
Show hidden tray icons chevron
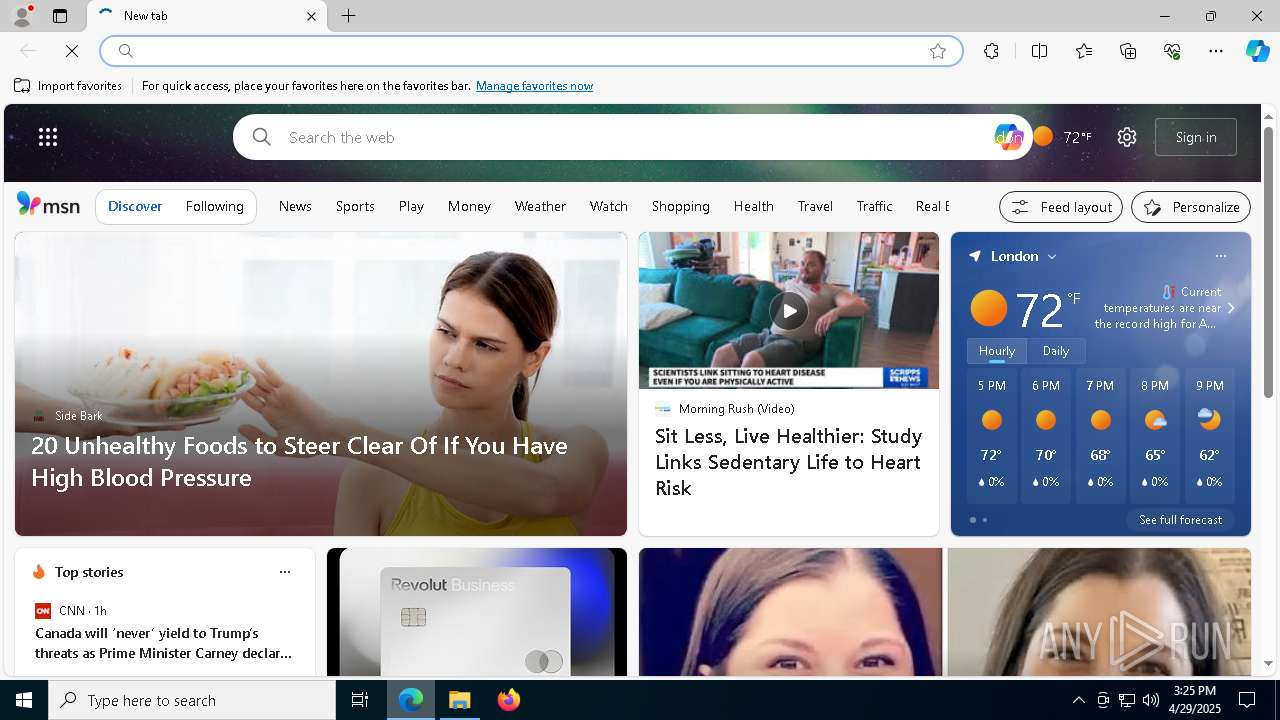click(x=1078, y=700)
